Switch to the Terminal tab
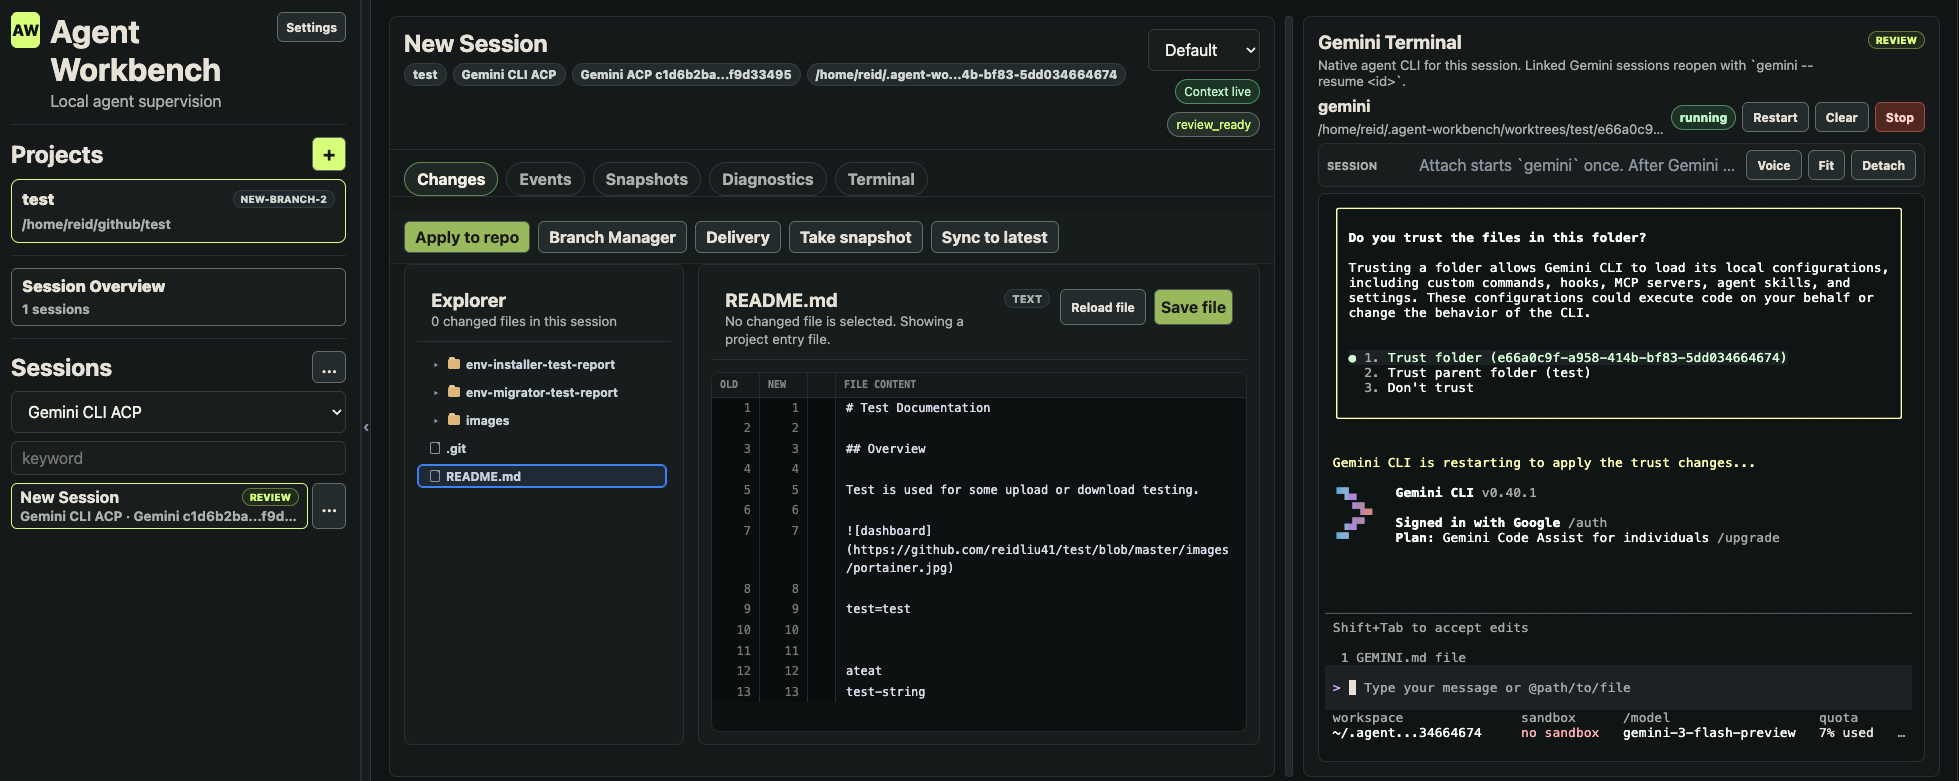The width and height of the screenshot is (1959, 781). (x=881, y=179)
